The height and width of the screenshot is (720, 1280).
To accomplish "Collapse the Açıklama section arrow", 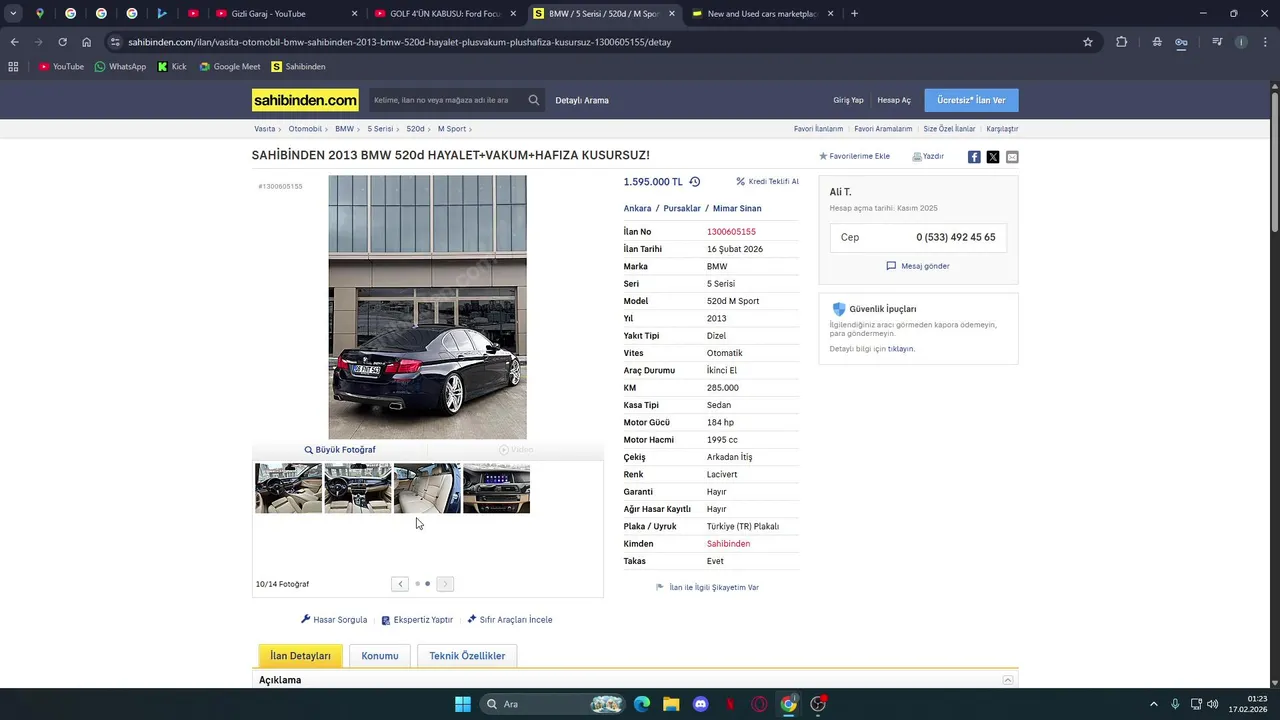I will point(1008,680).
